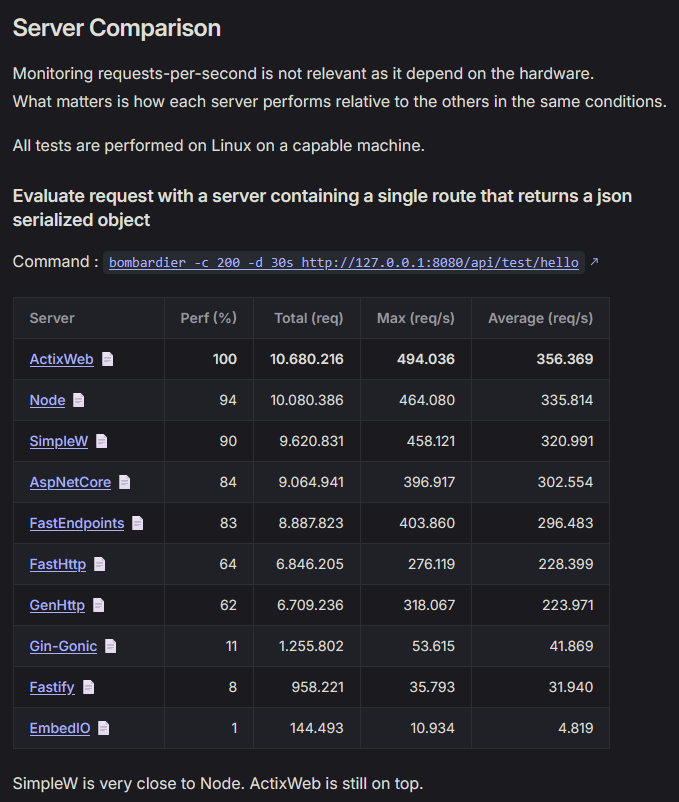679x802 pixels.
Task: Click the GenHttp max value 318.067
Action: pos(429,605)
